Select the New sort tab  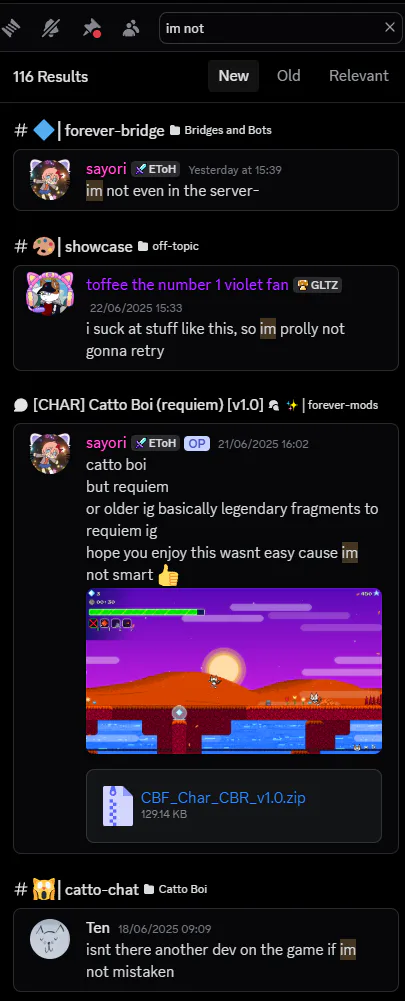pyautogui.click(x=233, y=76)
